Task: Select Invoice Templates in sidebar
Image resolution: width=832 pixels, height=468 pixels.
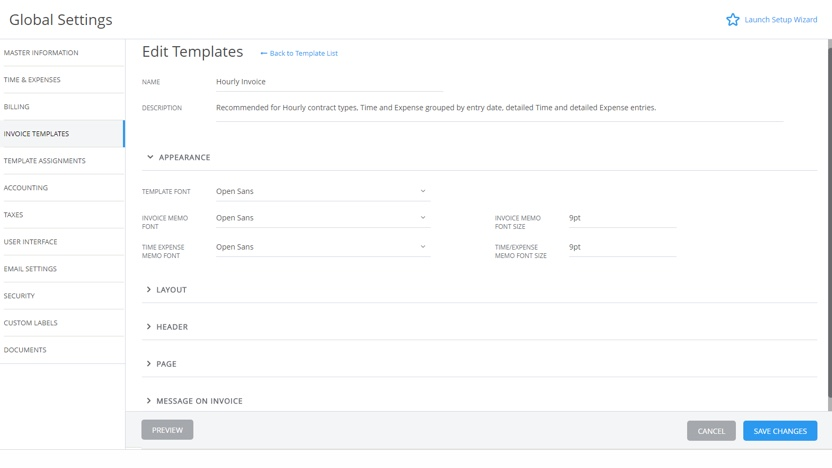Action: pos(62,134)
